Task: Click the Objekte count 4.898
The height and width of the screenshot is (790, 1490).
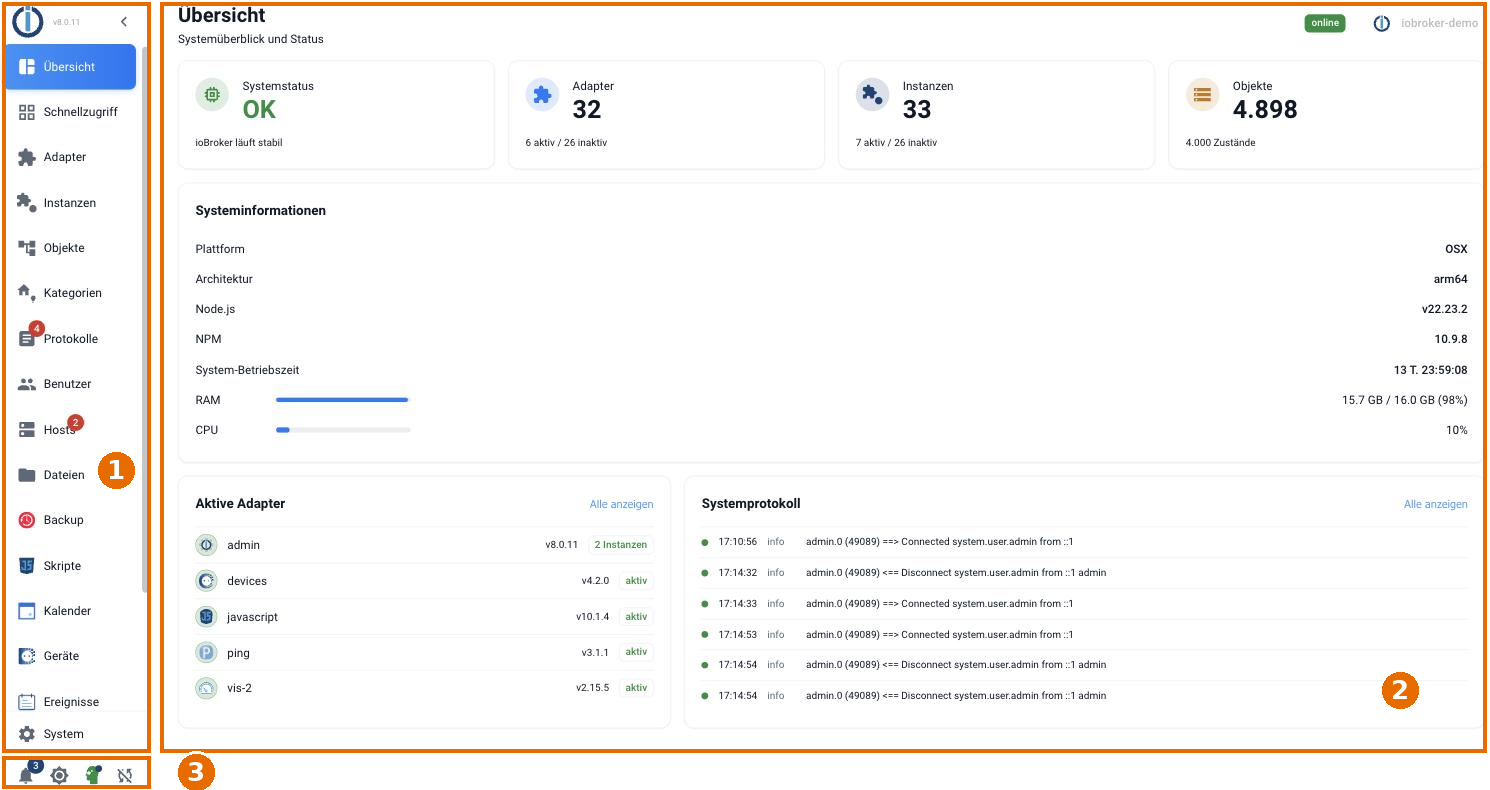Action: click(x=1265, y=109)
